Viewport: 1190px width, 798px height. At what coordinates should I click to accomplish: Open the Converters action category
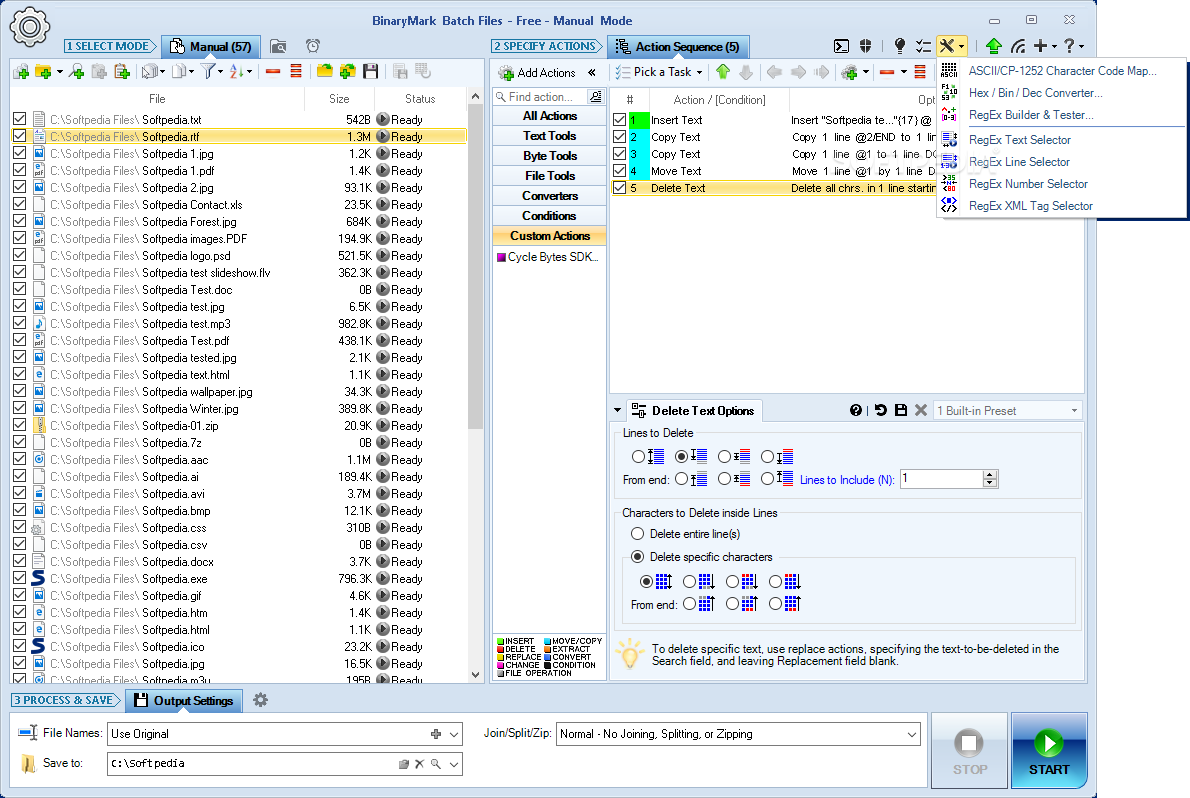549,196
